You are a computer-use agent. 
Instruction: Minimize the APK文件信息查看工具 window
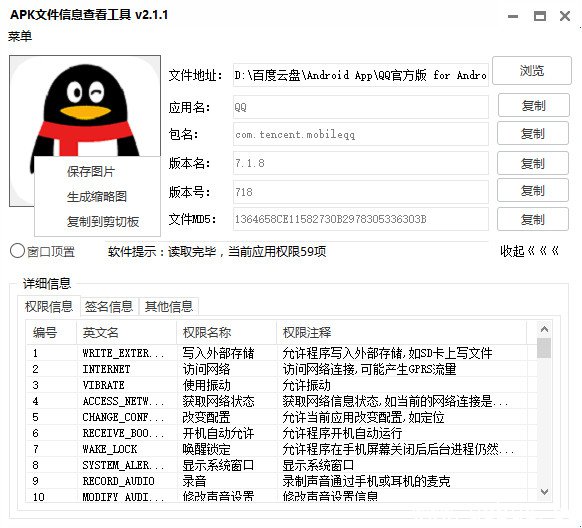click(x=513, y=16)
